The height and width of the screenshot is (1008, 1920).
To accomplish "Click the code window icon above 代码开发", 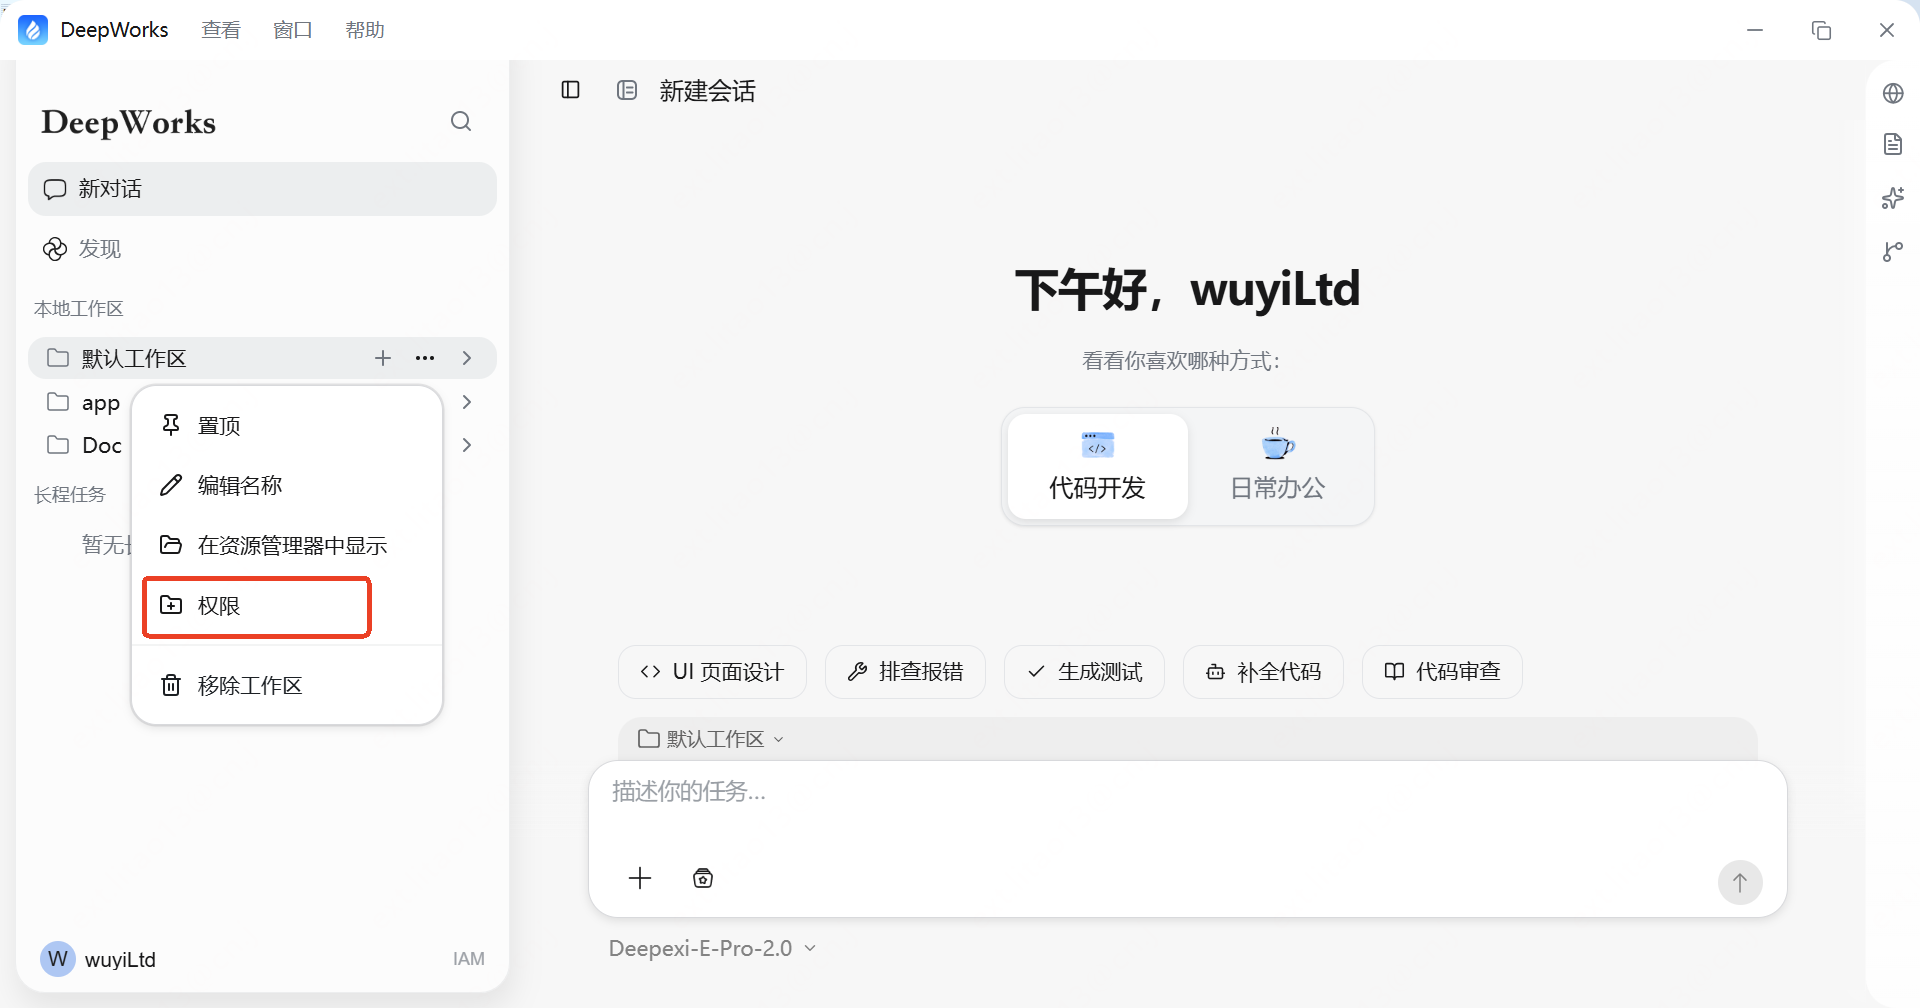I will (x=1097, y=444).
